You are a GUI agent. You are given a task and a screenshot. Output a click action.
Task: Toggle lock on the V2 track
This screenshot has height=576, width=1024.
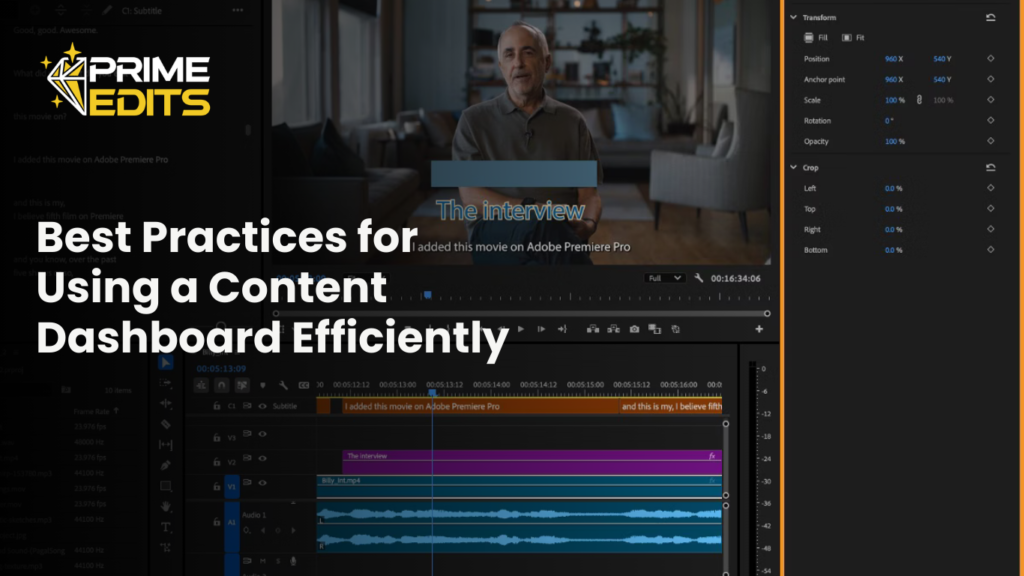pos(217,462)
